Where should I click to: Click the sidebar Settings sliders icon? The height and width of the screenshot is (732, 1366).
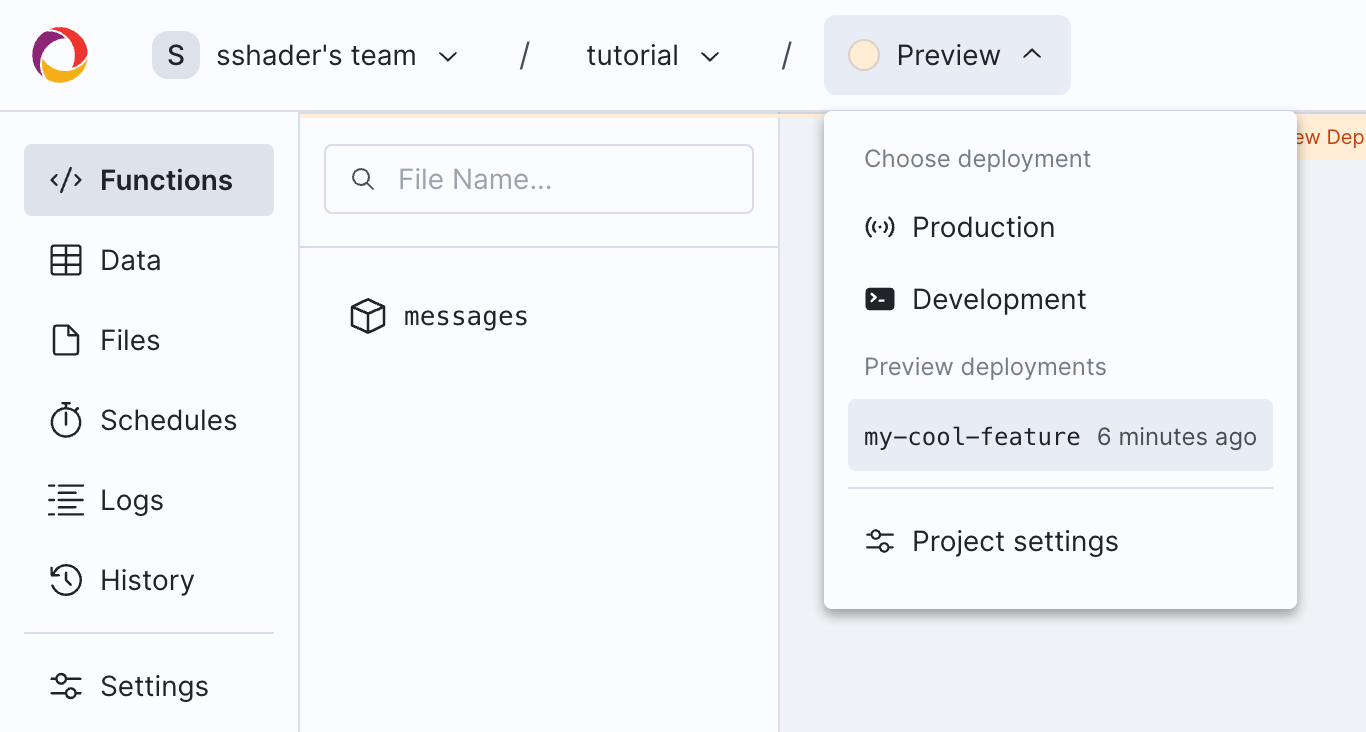pyautogui.click(x=66, y=686)
